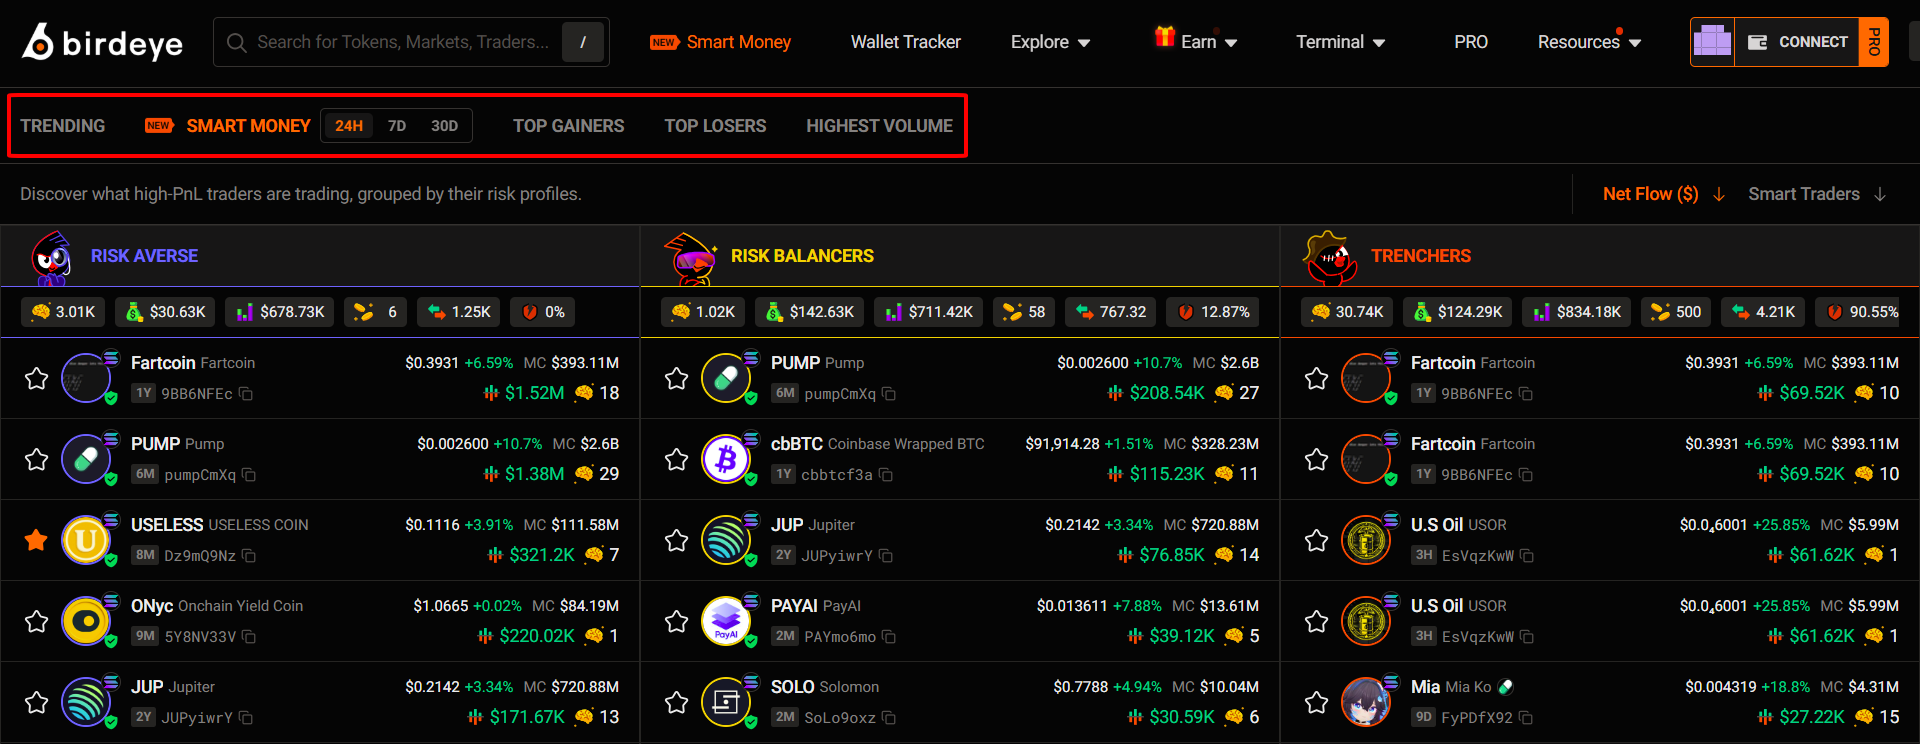Click the Risk Averse 3.01K traders stat
1920x744 pixels.
[x=63, y=312]
